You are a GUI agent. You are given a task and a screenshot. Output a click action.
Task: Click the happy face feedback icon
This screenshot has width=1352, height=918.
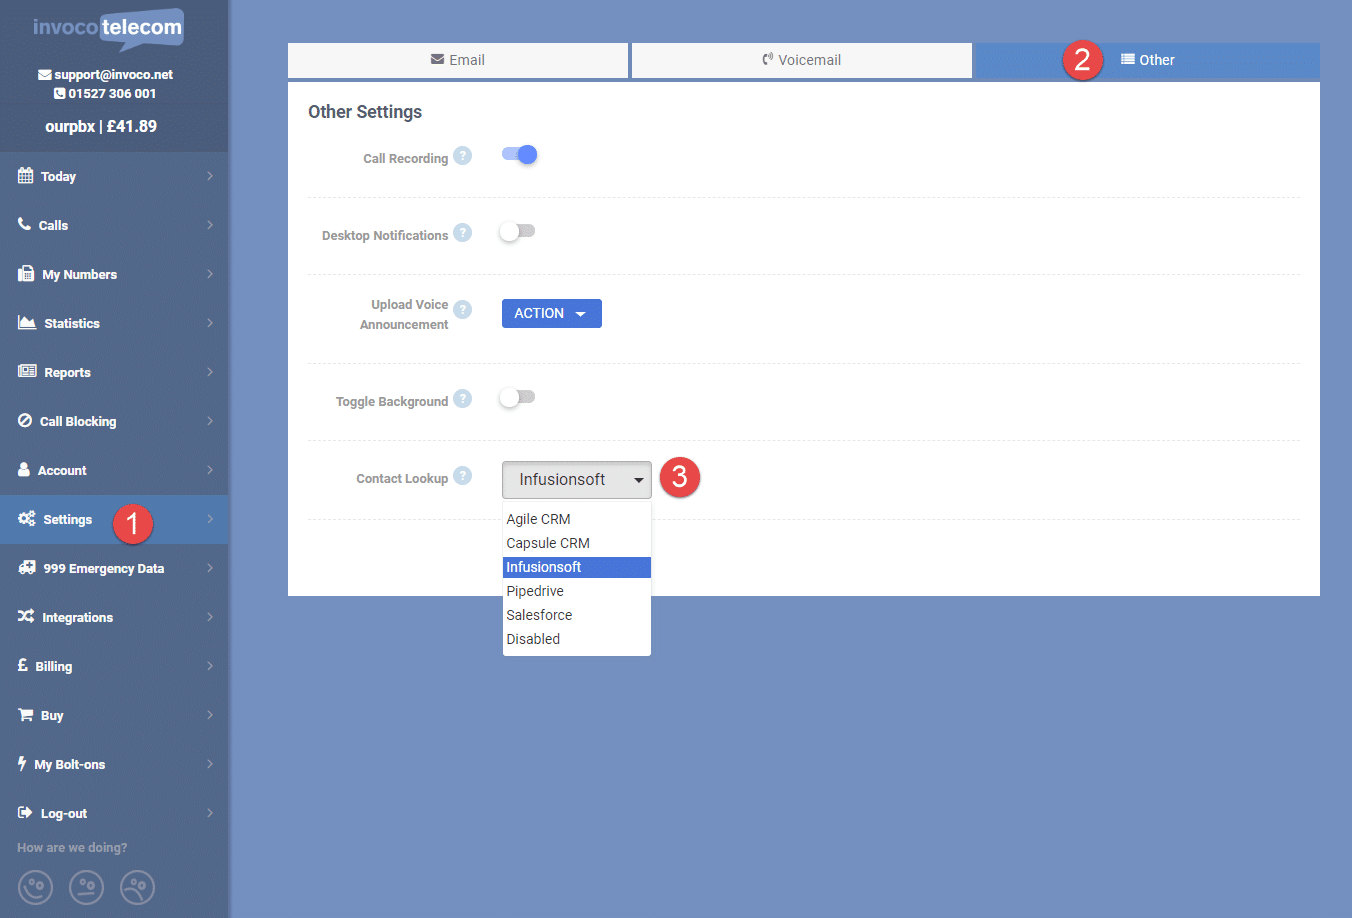35,887
